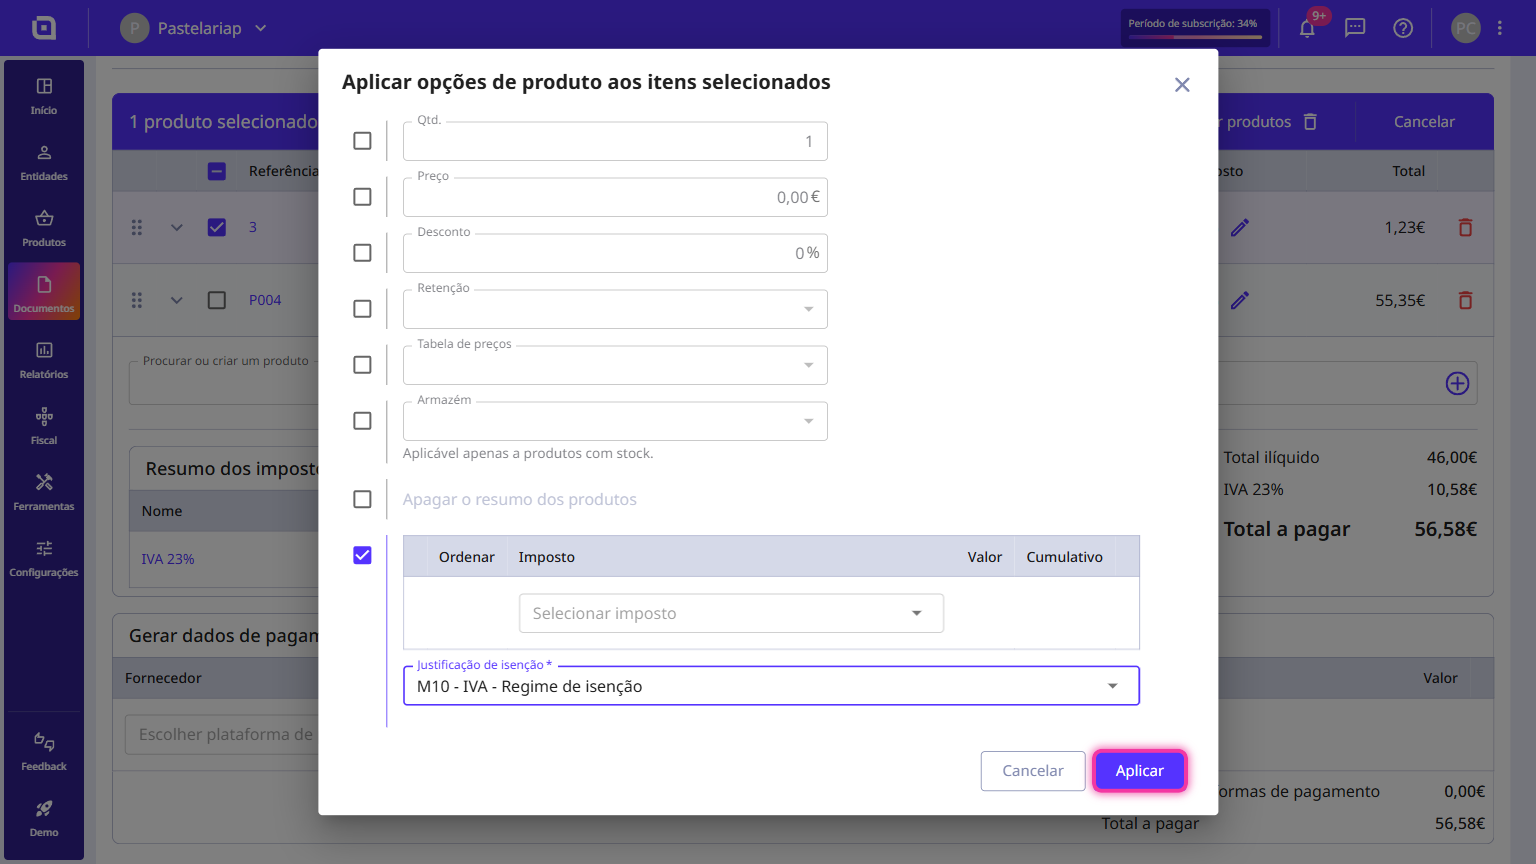
Task: Open Relatórios in sidebar
Action: point(44,360)
